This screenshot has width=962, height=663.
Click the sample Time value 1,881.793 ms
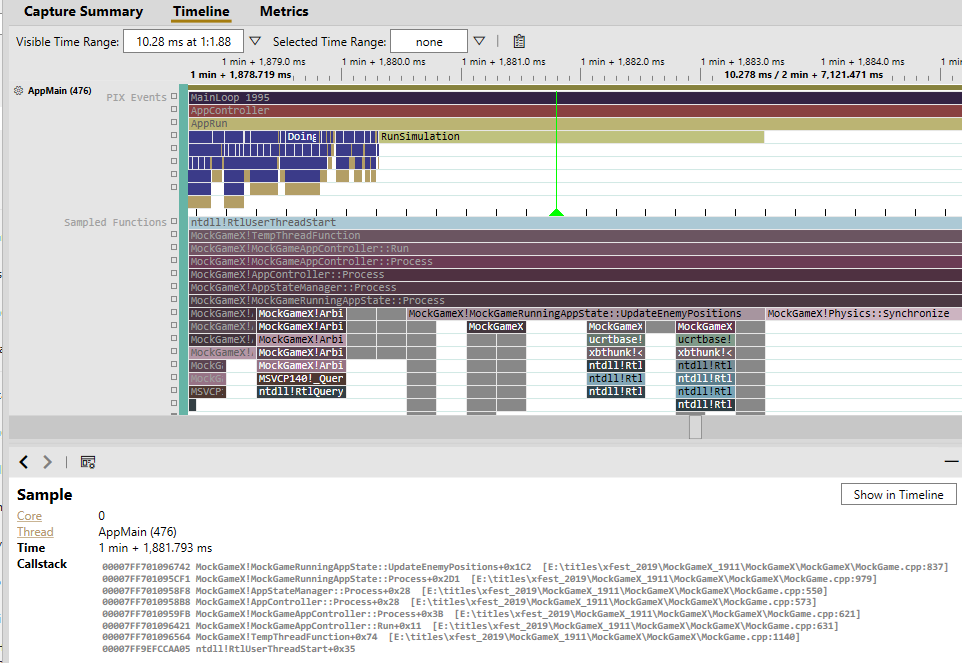[155, 548]
